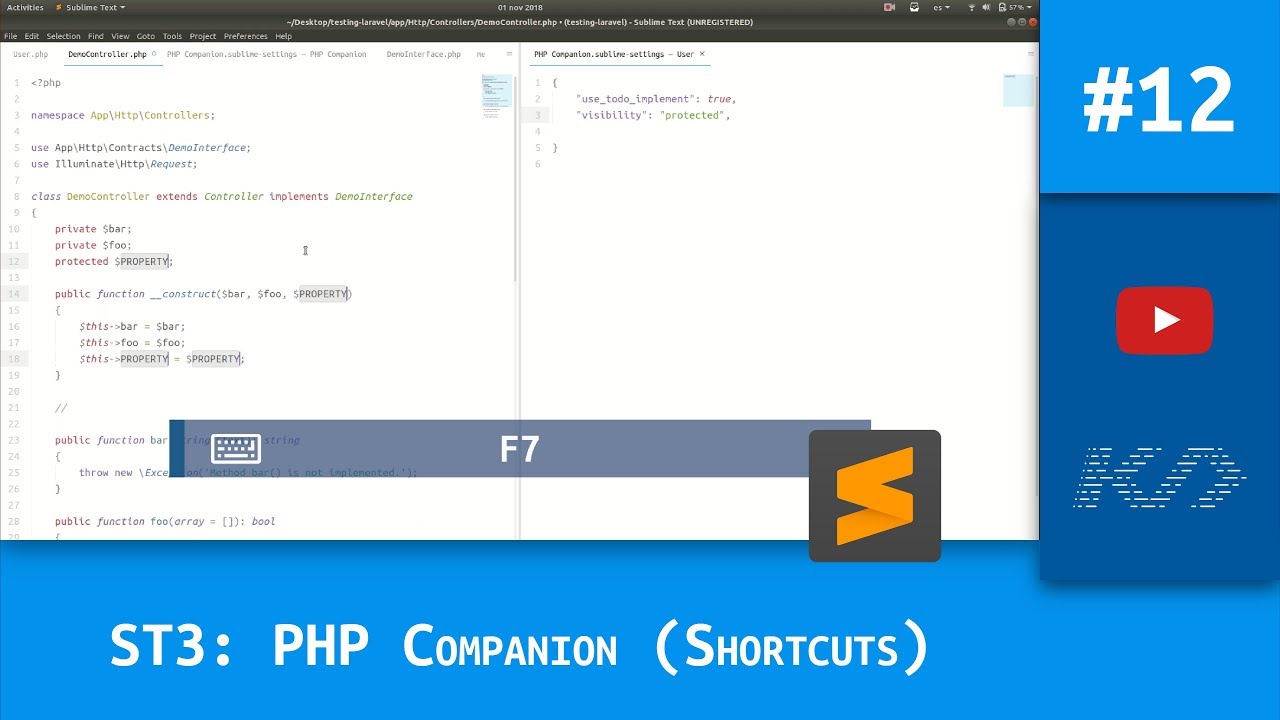Click the 'true' value of use_todo_implement
The image size is (1280, 720).
click(720, 98)
